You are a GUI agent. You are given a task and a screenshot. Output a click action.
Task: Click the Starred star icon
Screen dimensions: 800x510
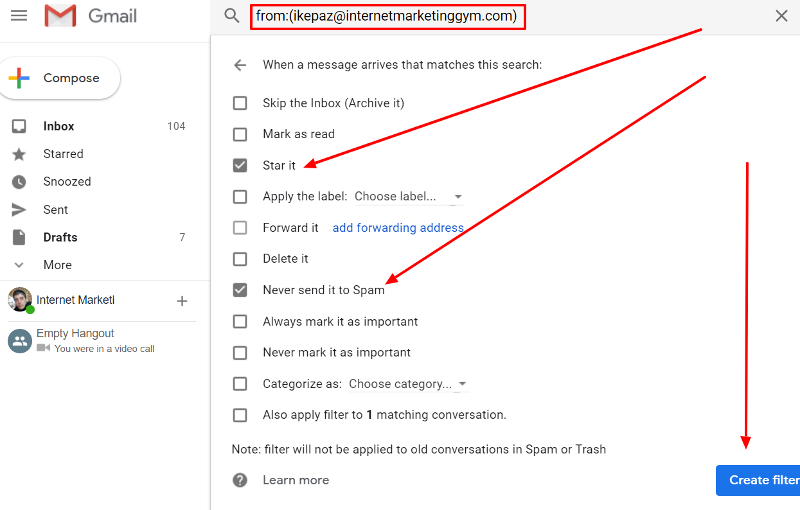coord(19,154)
